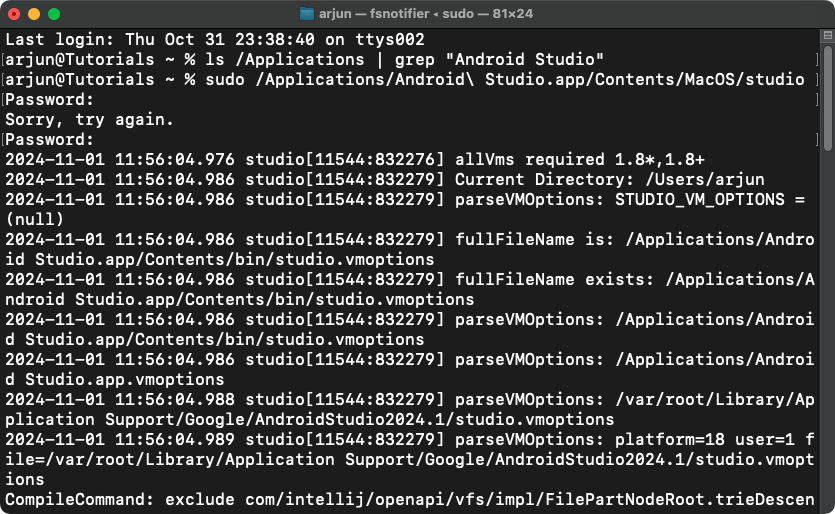Click the home folder icon in the title bar
The width and height of the screenshot is (835, 514).
(x=307, y=15)
